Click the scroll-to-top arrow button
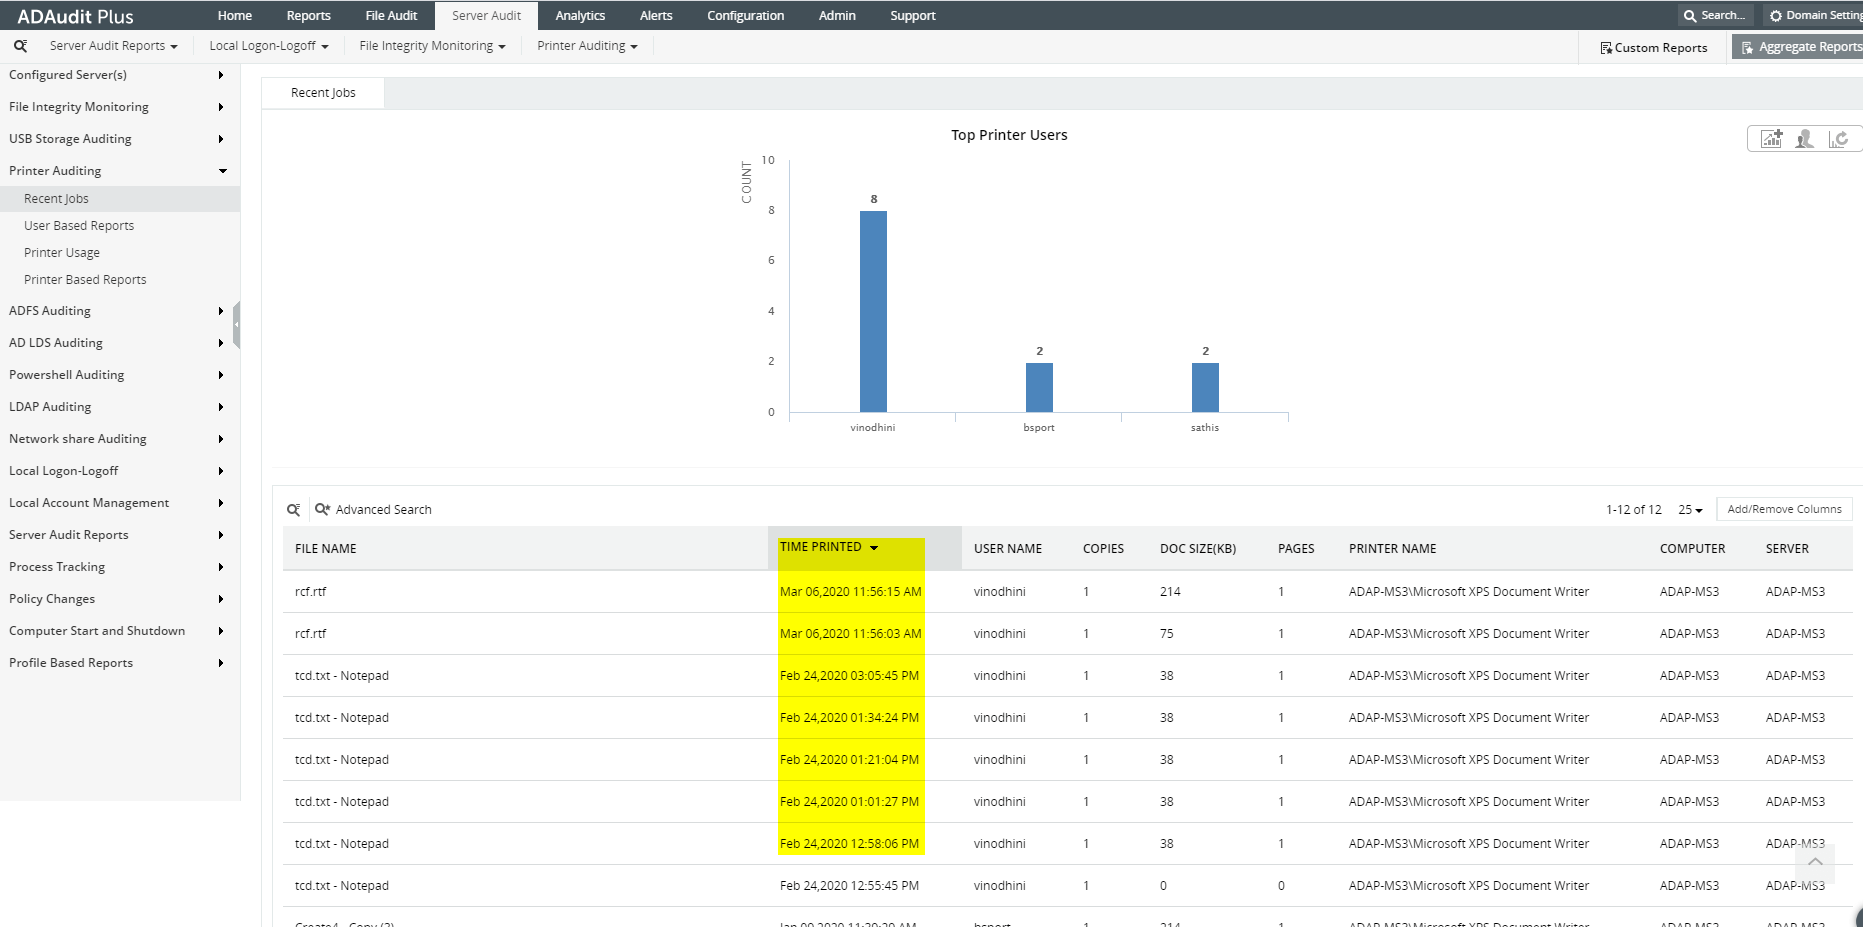Image resolution: width=1863 pixels, height=927 pixels. (x=1815, y=862)
